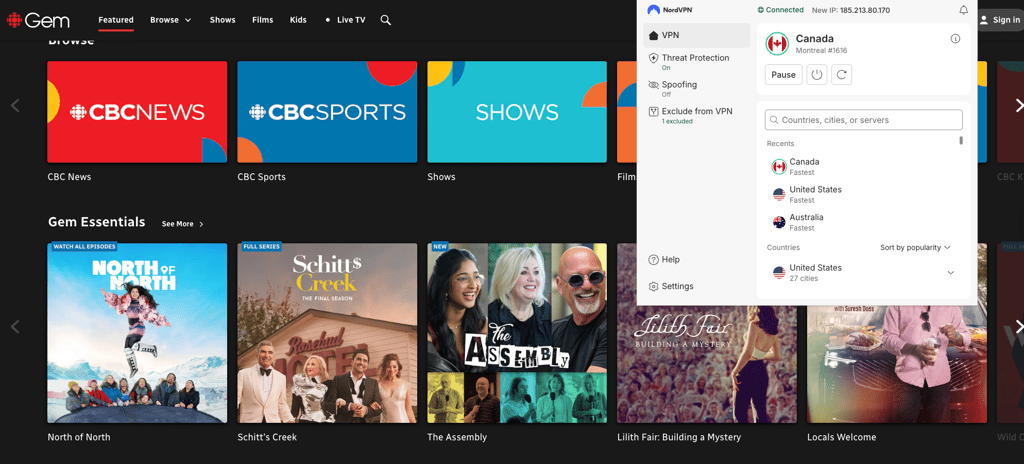Click the Settings gear icon in NordVPN
Screen dimensions: 1024x464
[653, 286]
